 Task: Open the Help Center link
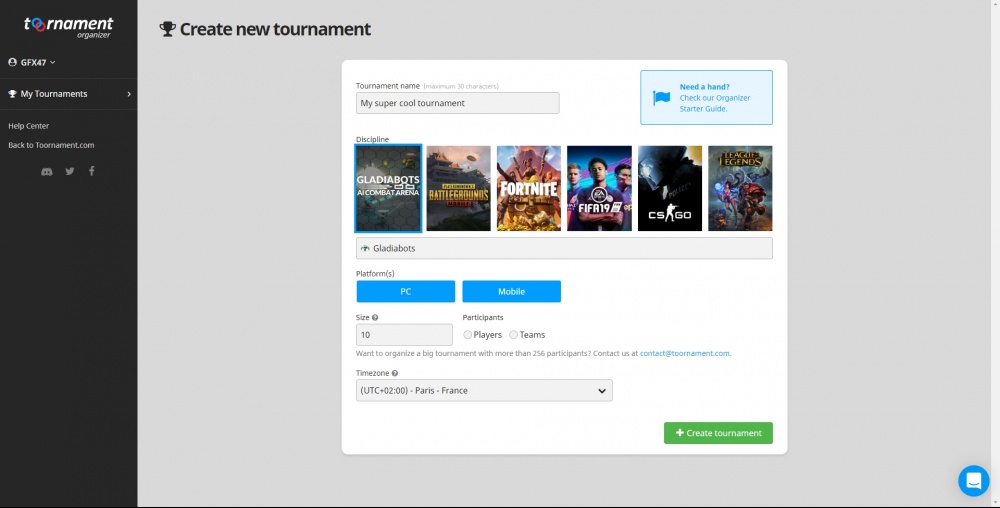[x=29, y=126]
